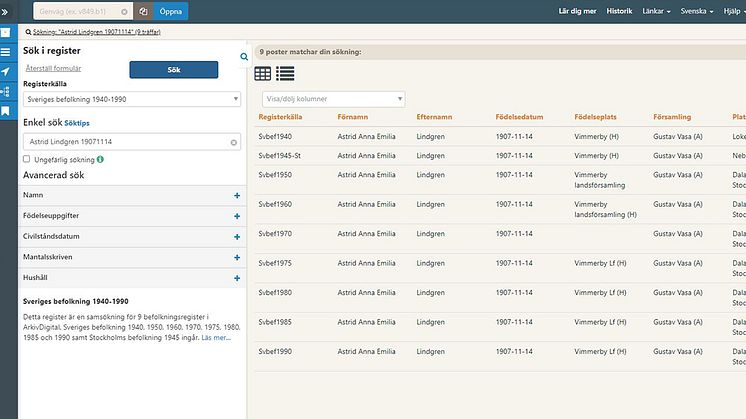
Task: Open the Hjälp menu
Action: (x=734, y=11)
